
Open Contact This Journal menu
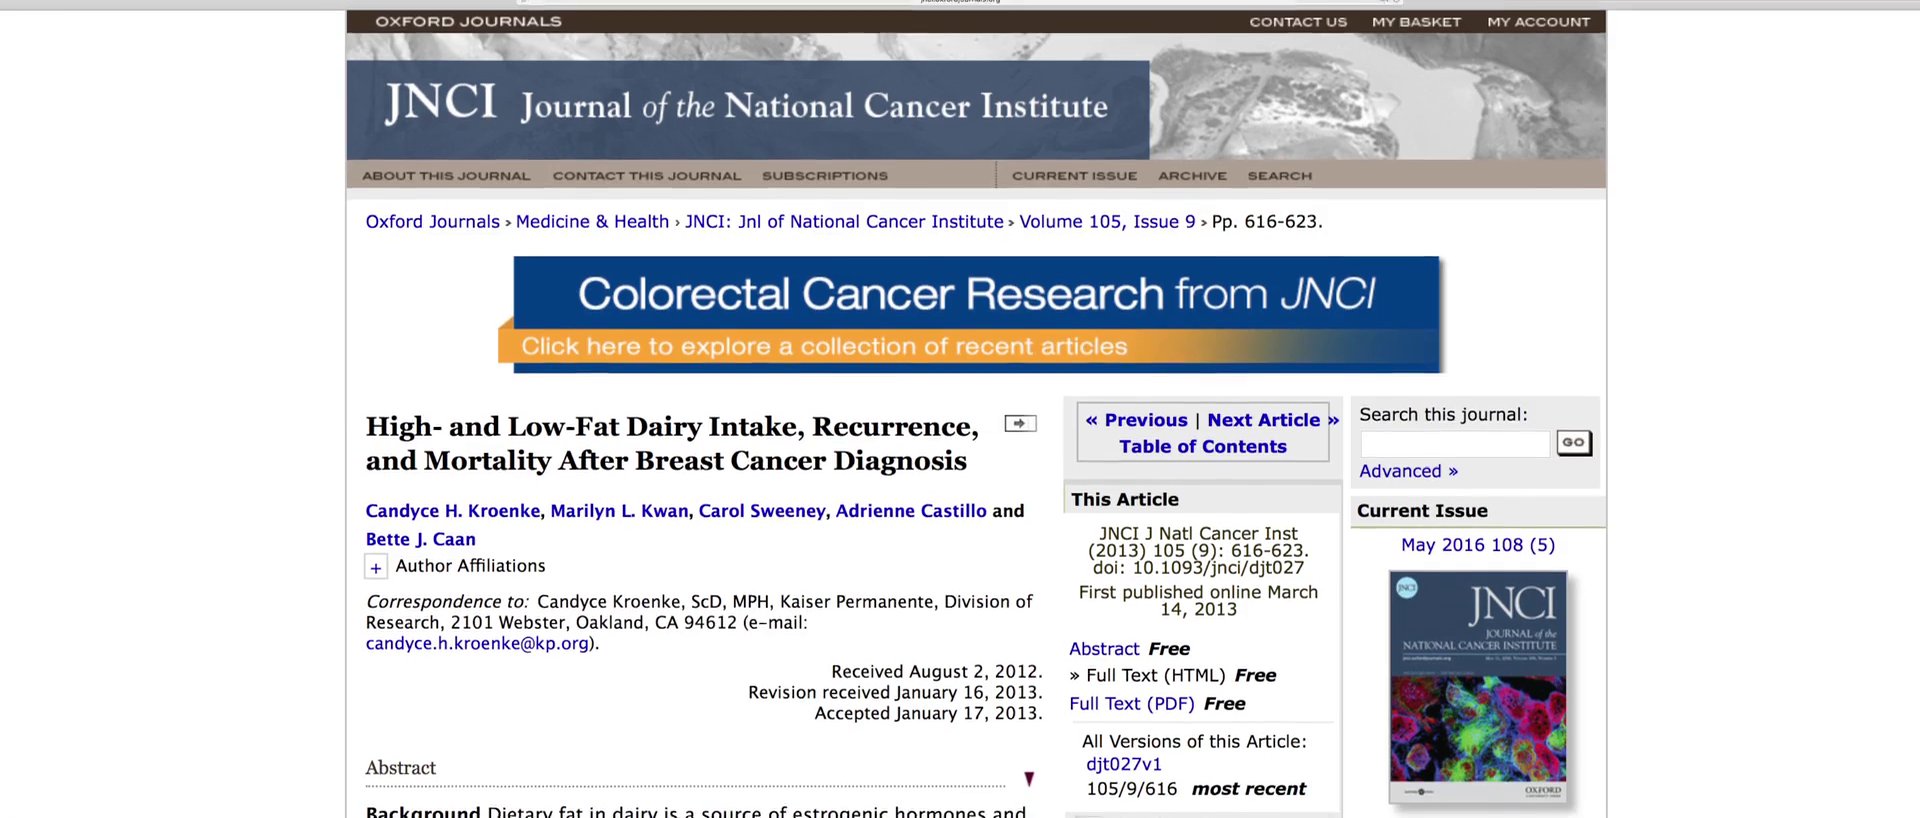click(x=647, y=176)
